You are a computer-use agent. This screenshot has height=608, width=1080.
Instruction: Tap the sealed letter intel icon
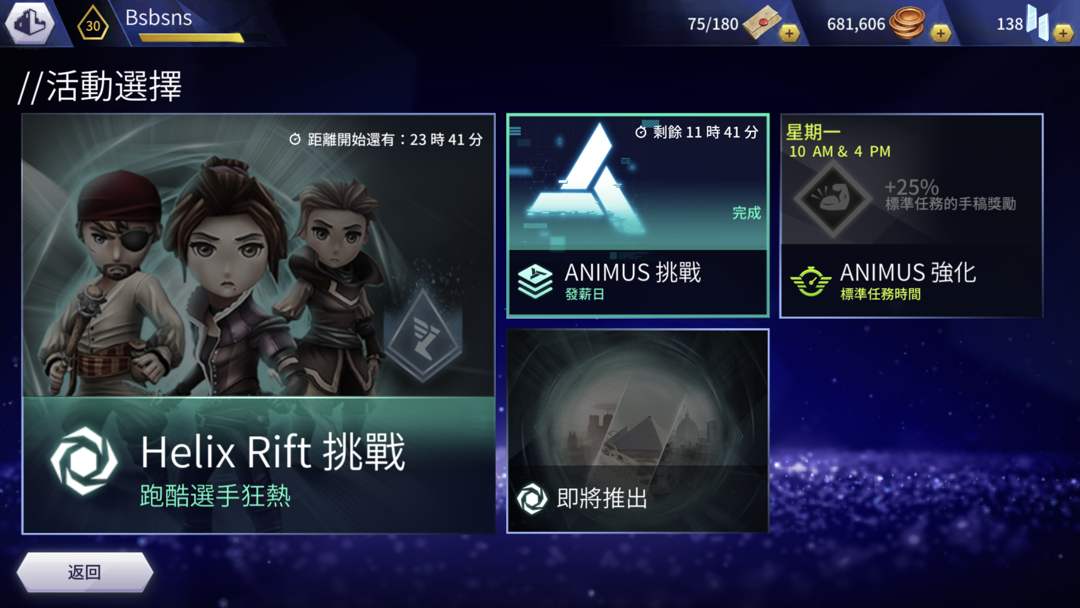pos(762,22)
